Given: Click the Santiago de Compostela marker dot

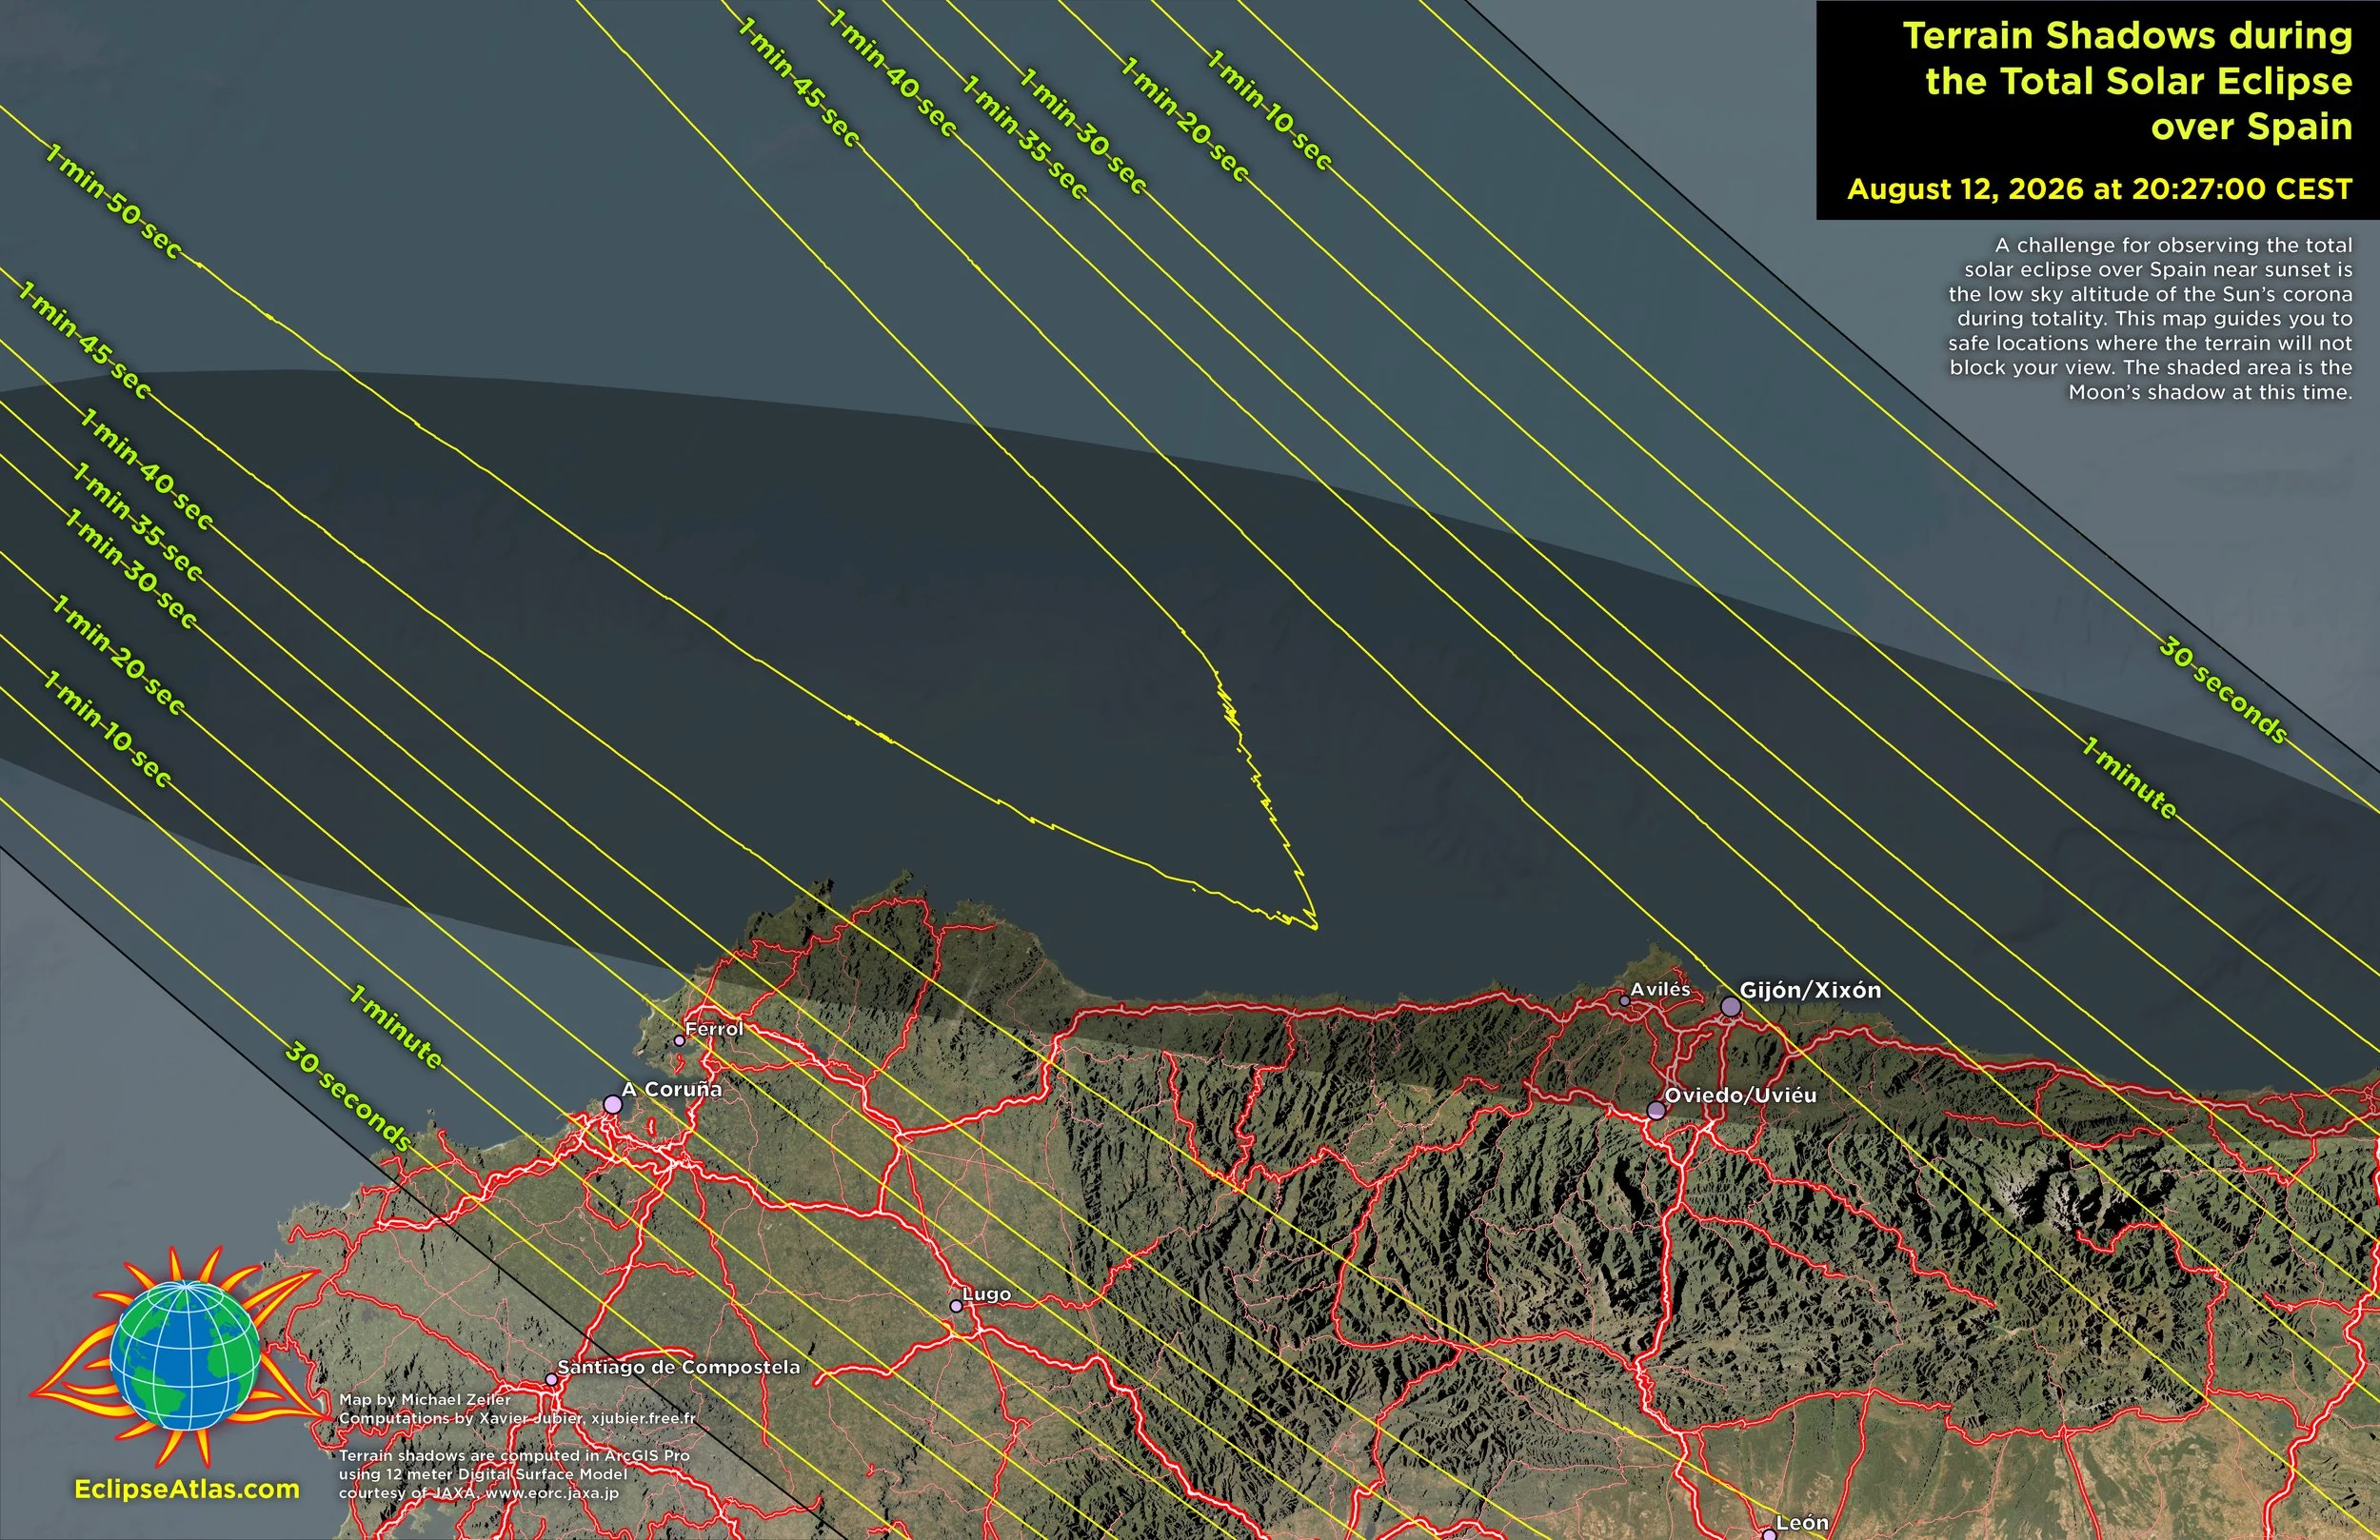Looking at the screenshot, I should [550, 1380].
